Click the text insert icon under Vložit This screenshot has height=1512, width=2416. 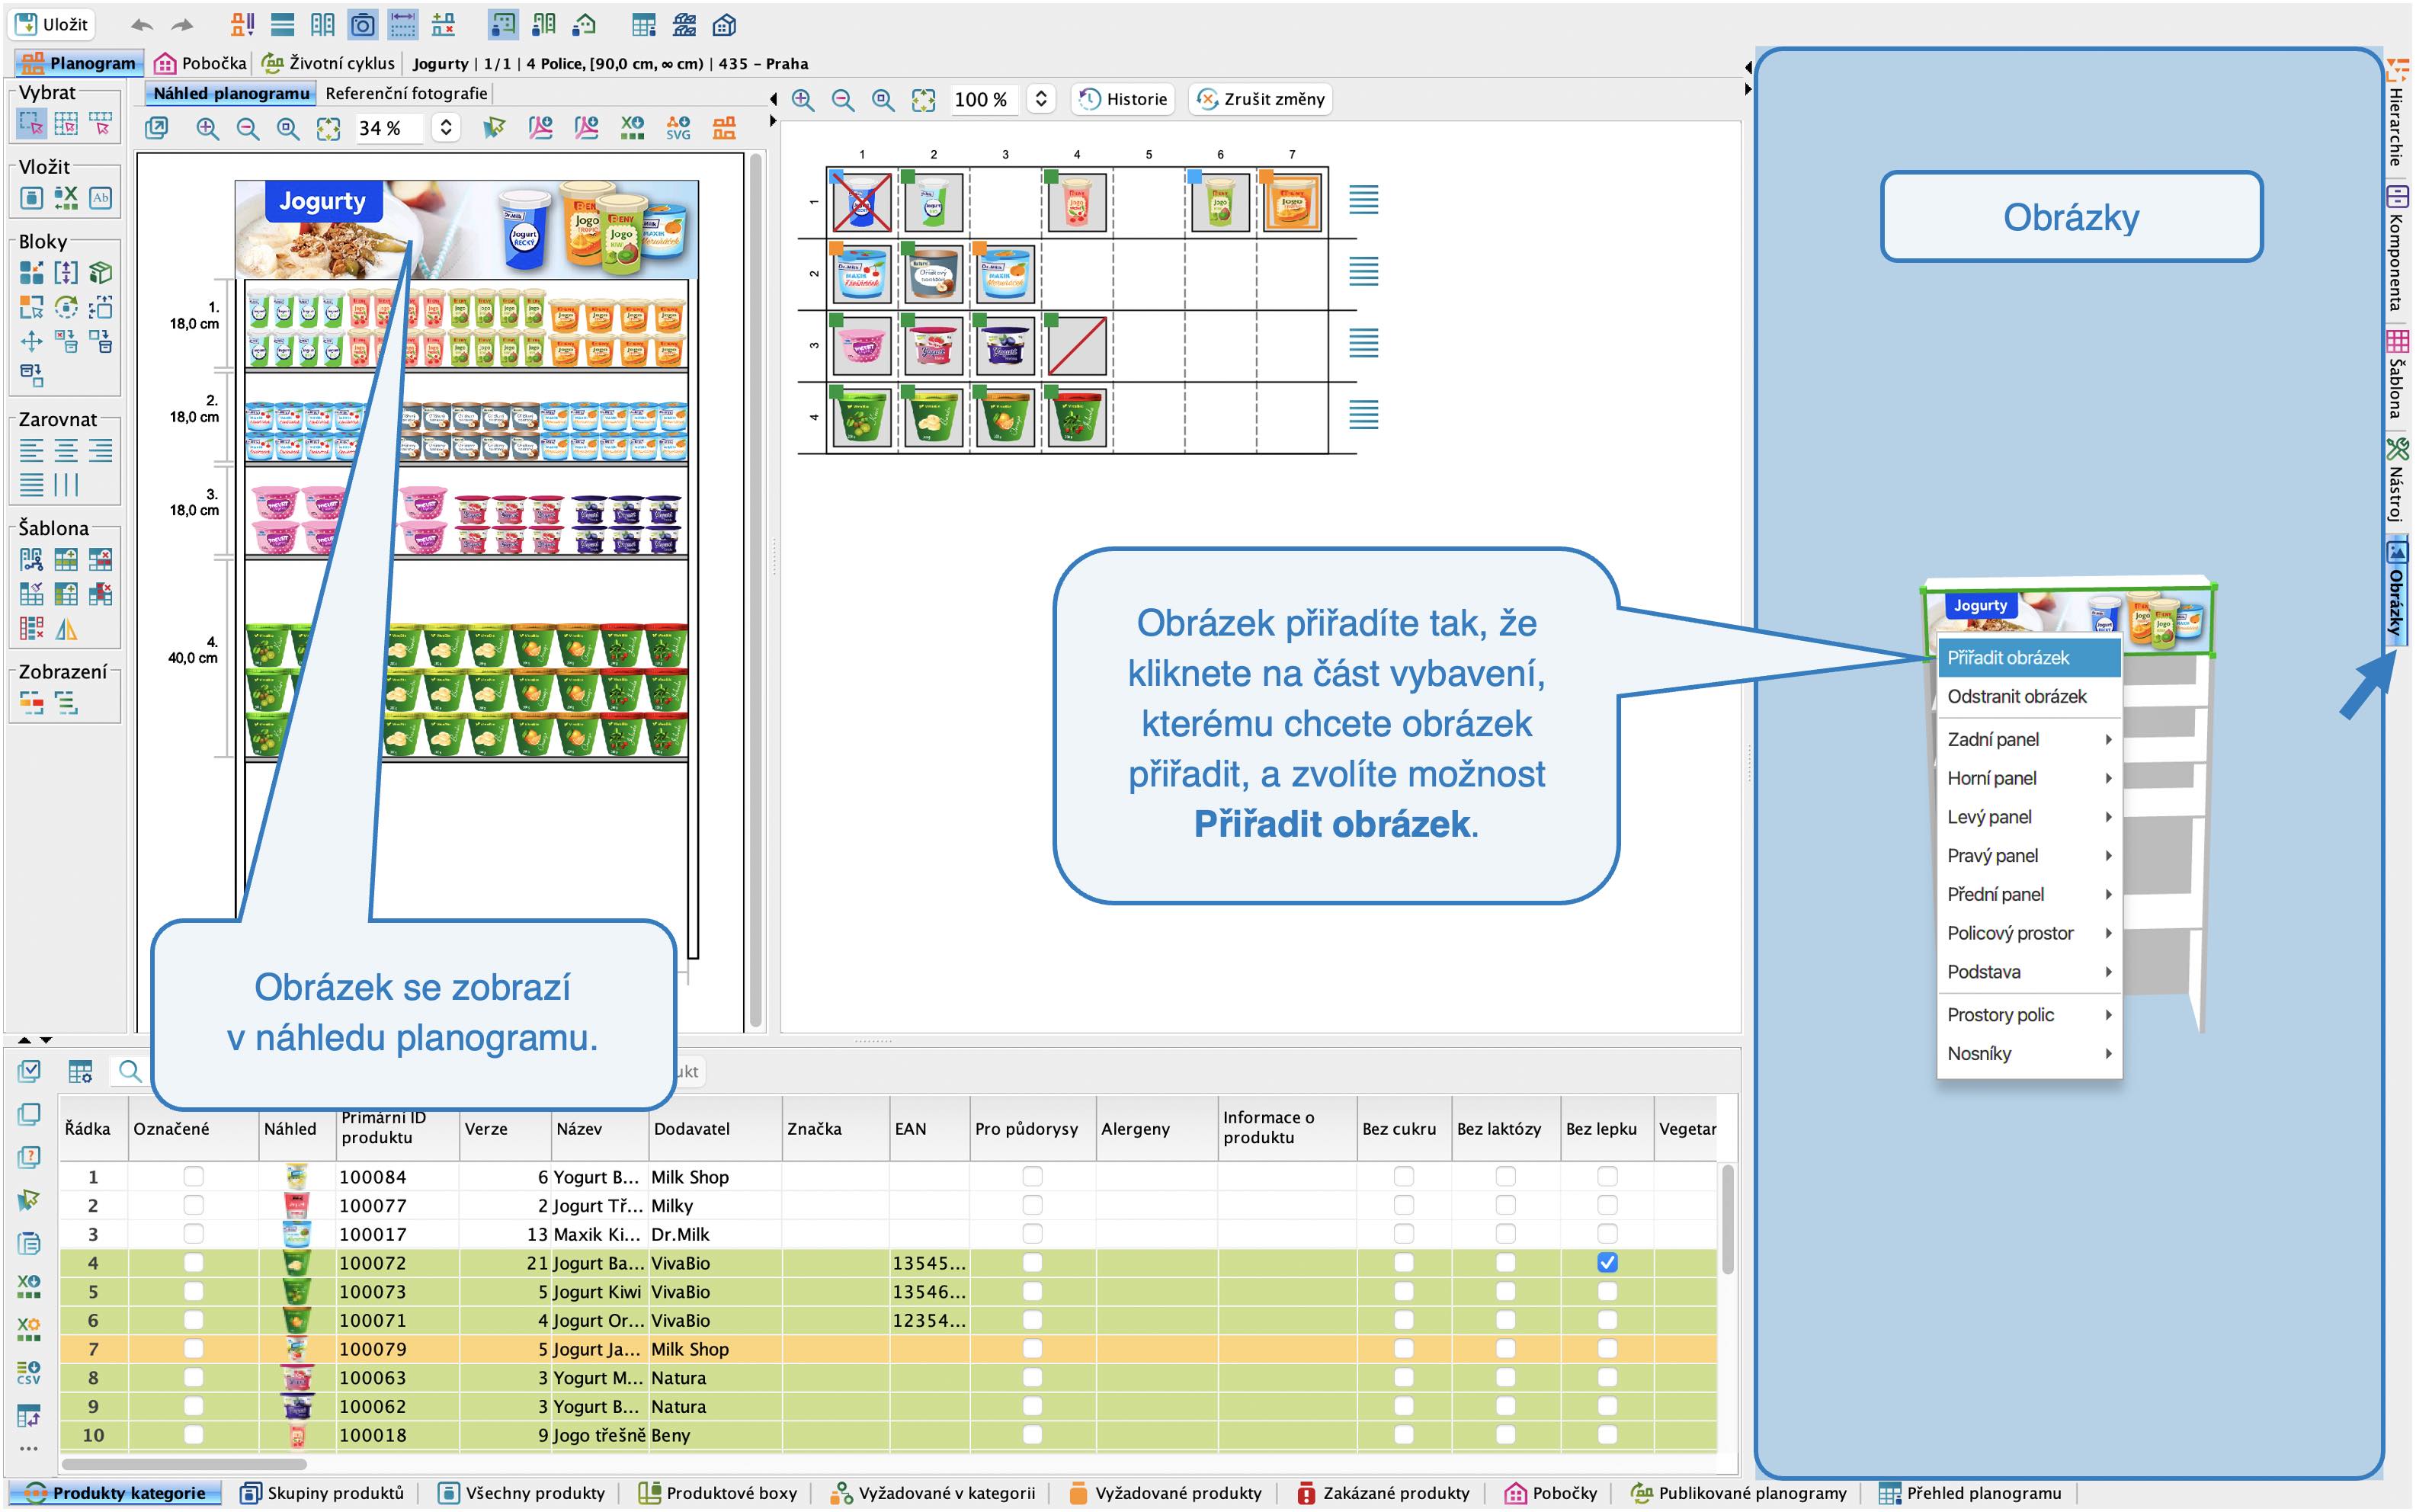100,198
